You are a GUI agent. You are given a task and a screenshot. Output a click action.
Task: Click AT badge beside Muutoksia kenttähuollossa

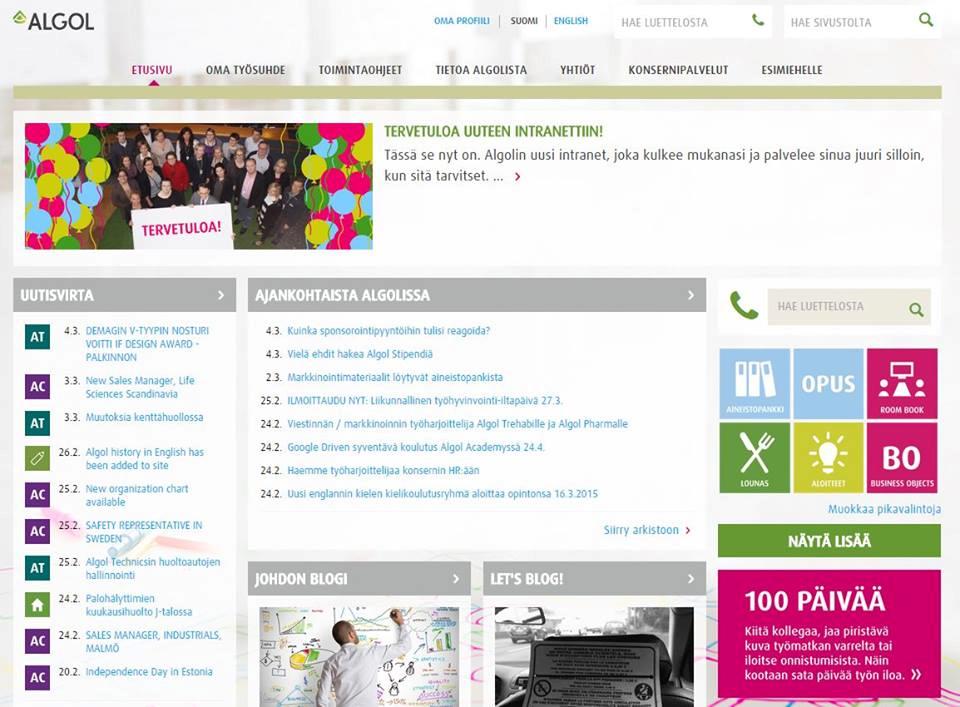[37, 423]
